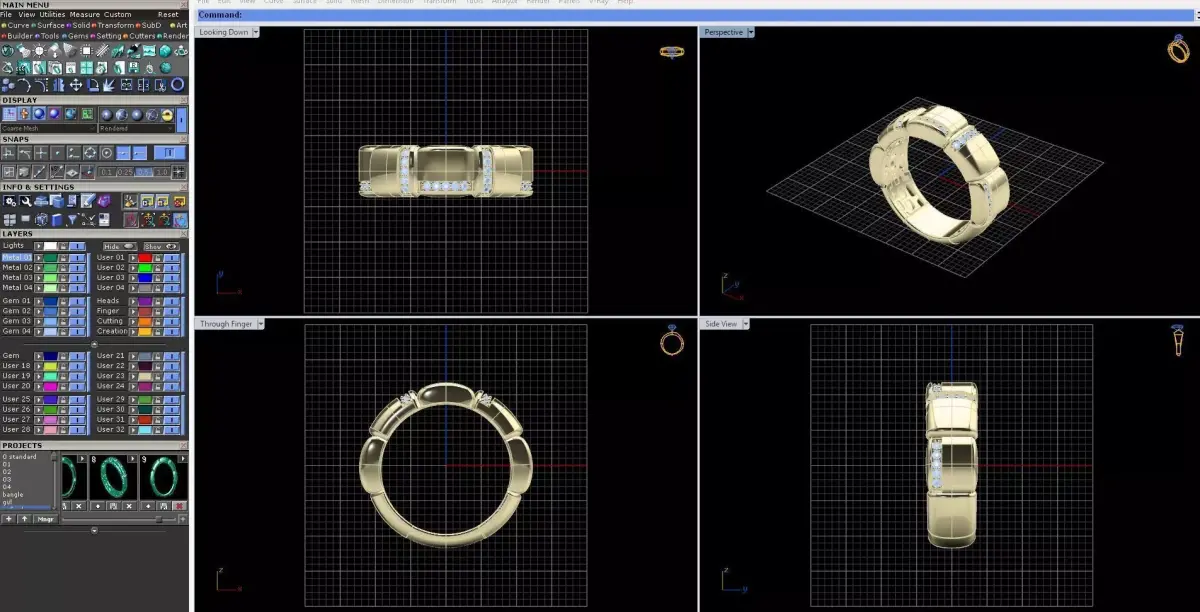Viewport: 1200px width, 612px height.
Task: Click the funnel filter icon
Action: [72, 220]
